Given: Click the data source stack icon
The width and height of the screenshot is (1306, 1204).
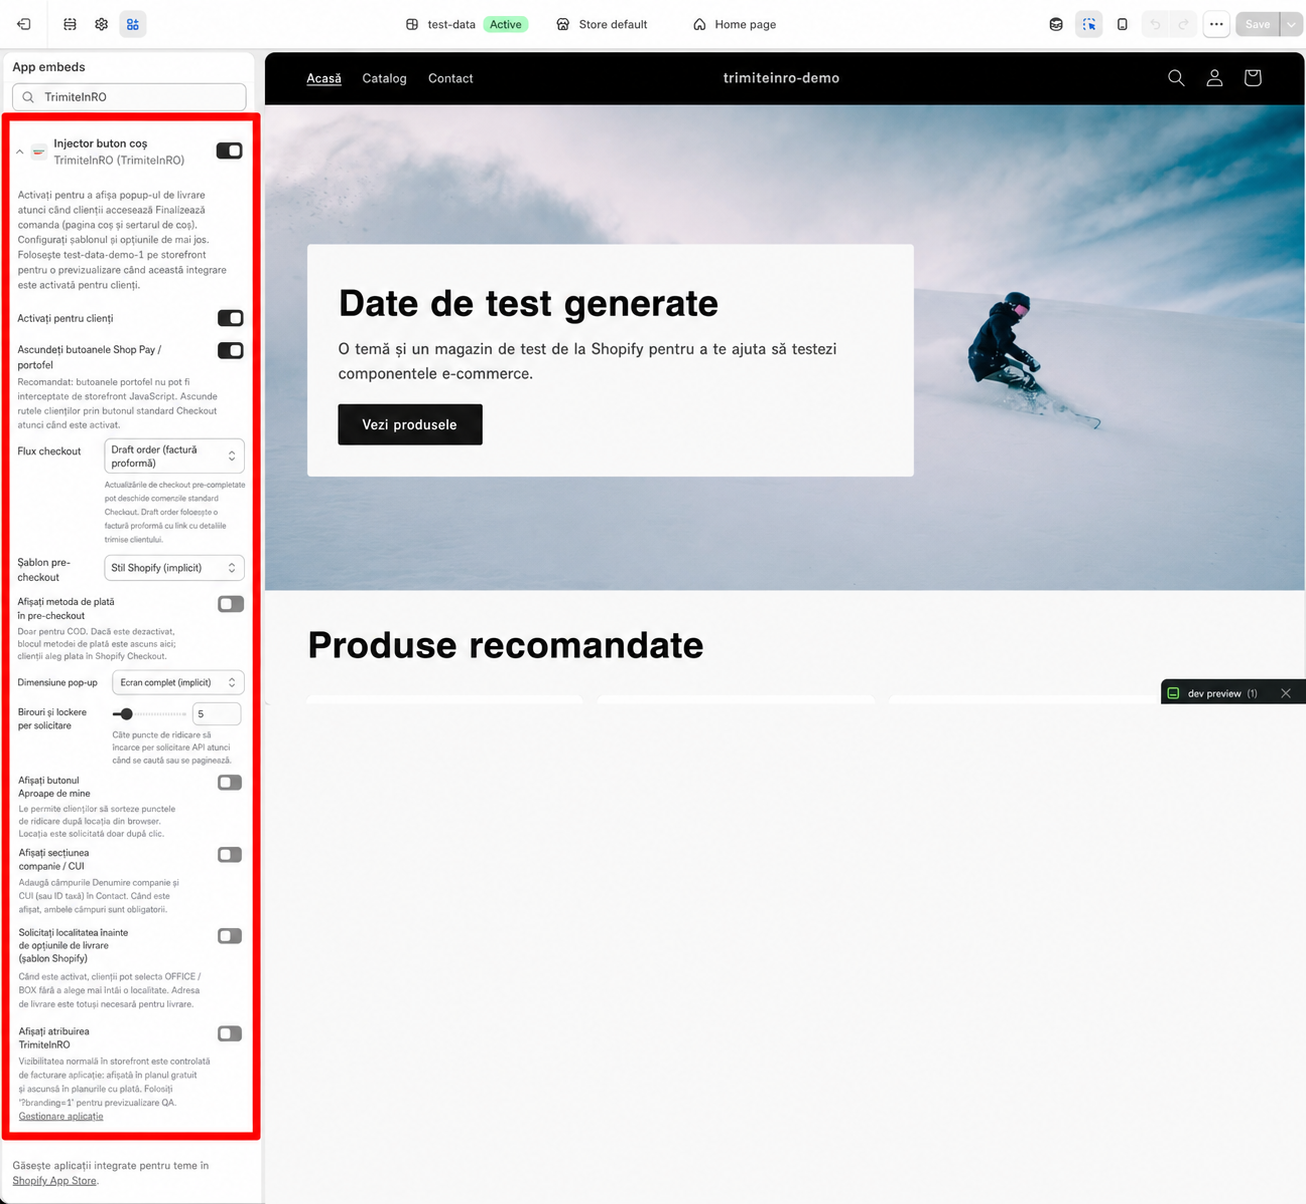Looking at the screenshot, I should pos(1056,24).
